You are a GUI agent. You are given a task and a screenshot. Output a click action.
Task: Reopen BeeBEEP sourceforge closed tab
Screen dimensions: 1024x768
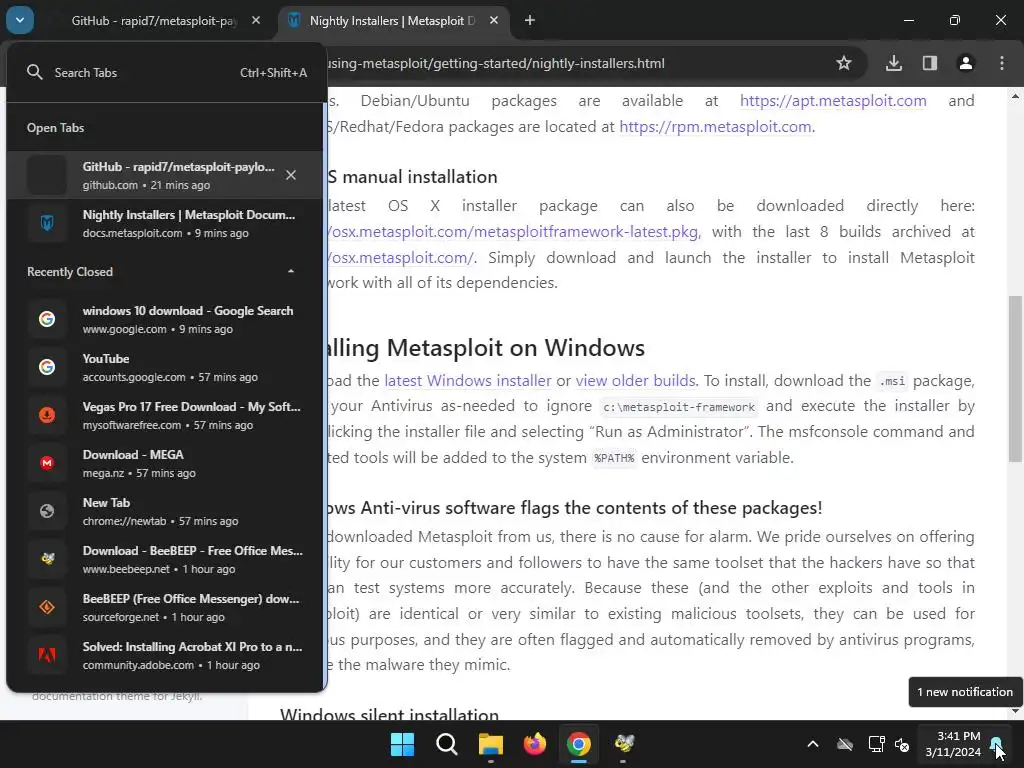click(x=166, y=607)
